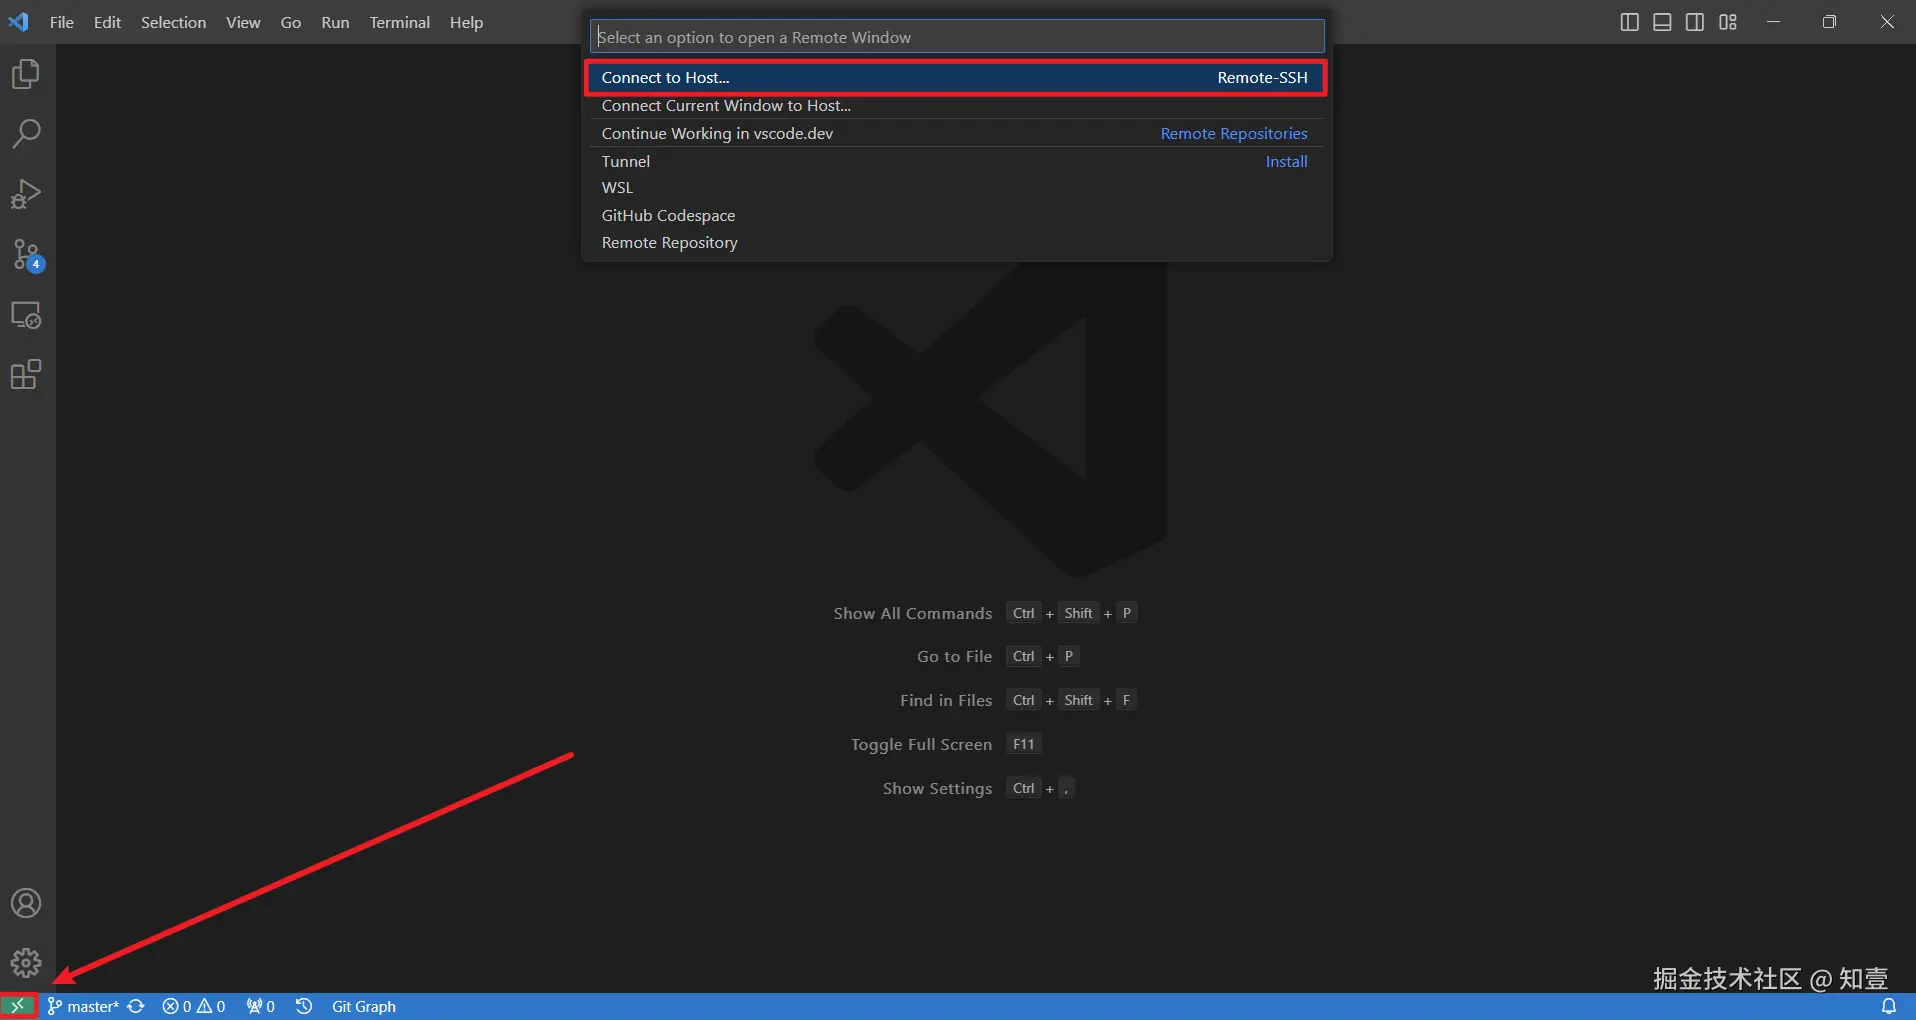Focus the remote window option search box
1916x1020 pixels.
pos(957,37)
